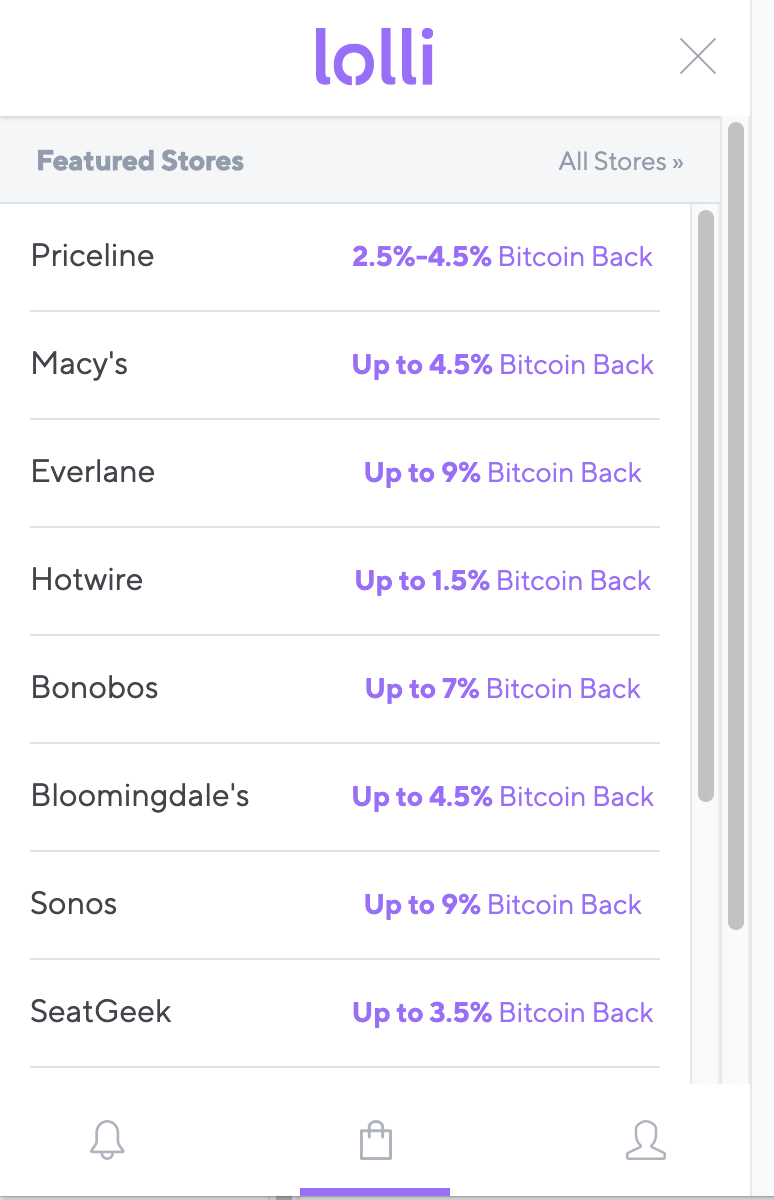This screenshot has height=1200, width=774.
Task: Open the Hotwire store entry
Action: [87, 580]
